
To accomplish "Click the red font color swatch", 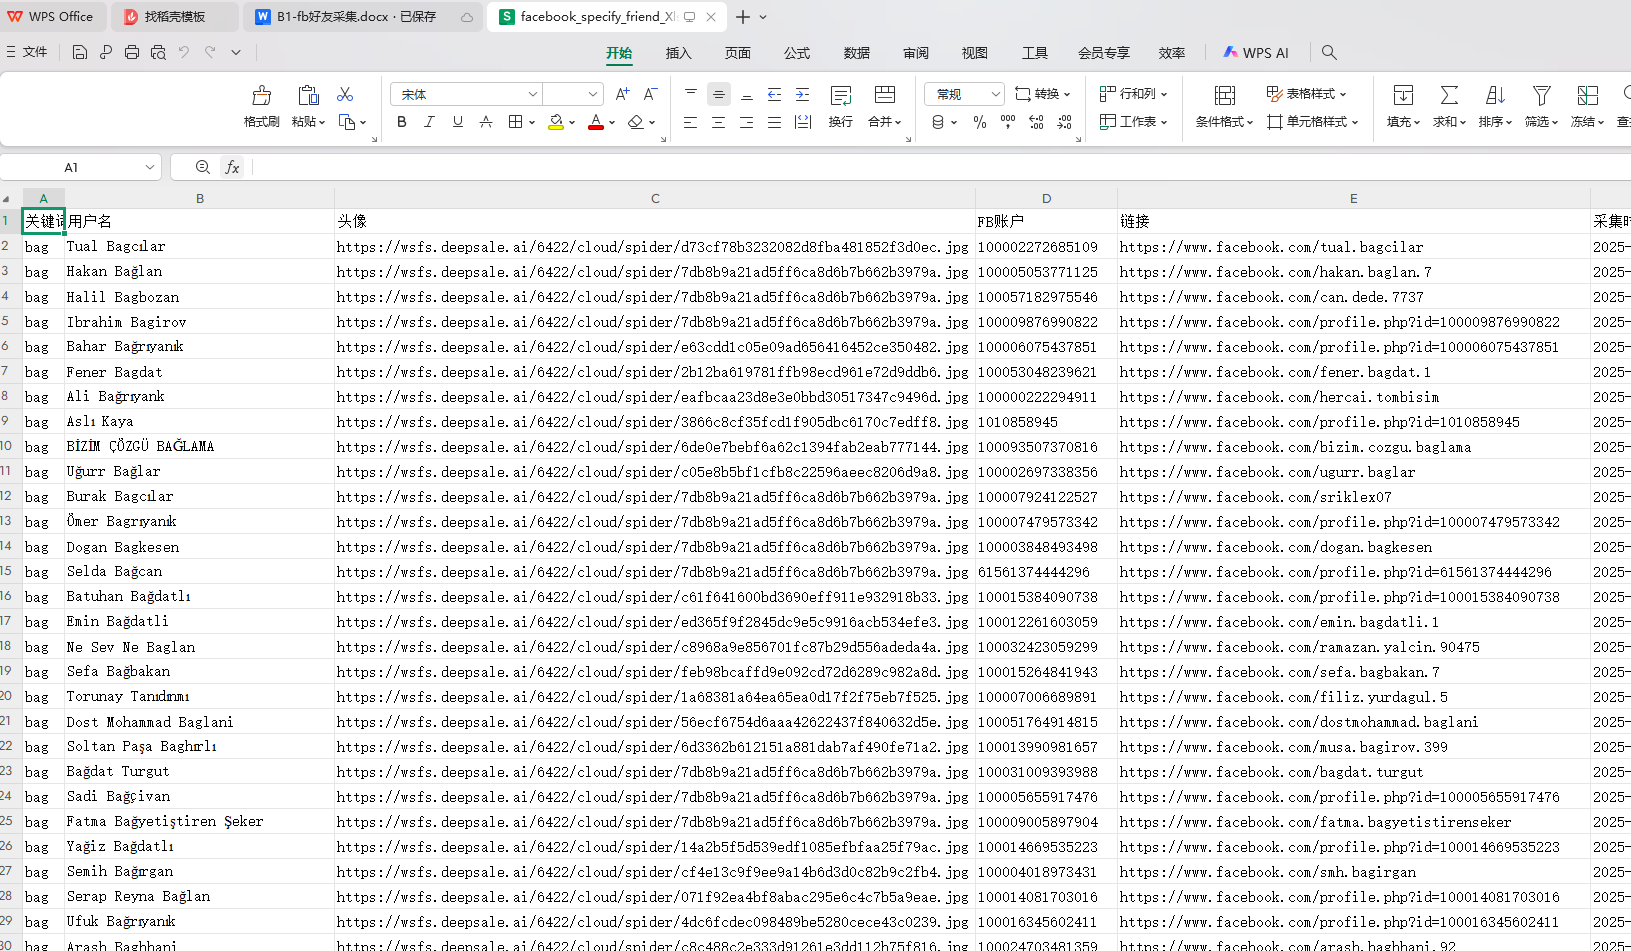I will 596,123.
